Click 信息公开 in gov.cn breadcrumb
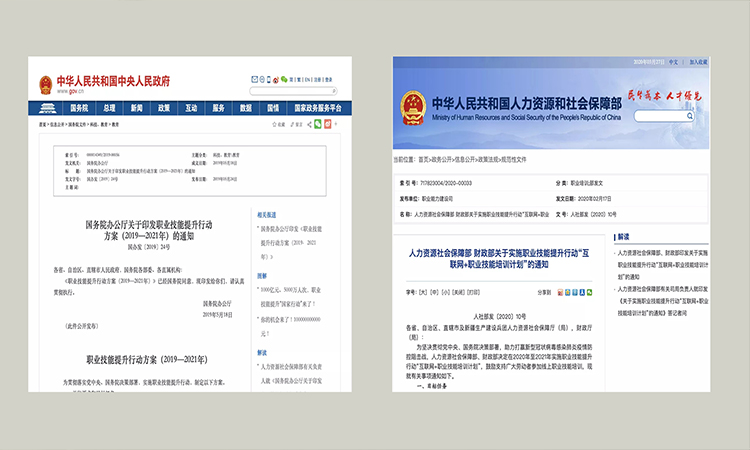This screenshot has width=750, height=450. click(57, 124)
